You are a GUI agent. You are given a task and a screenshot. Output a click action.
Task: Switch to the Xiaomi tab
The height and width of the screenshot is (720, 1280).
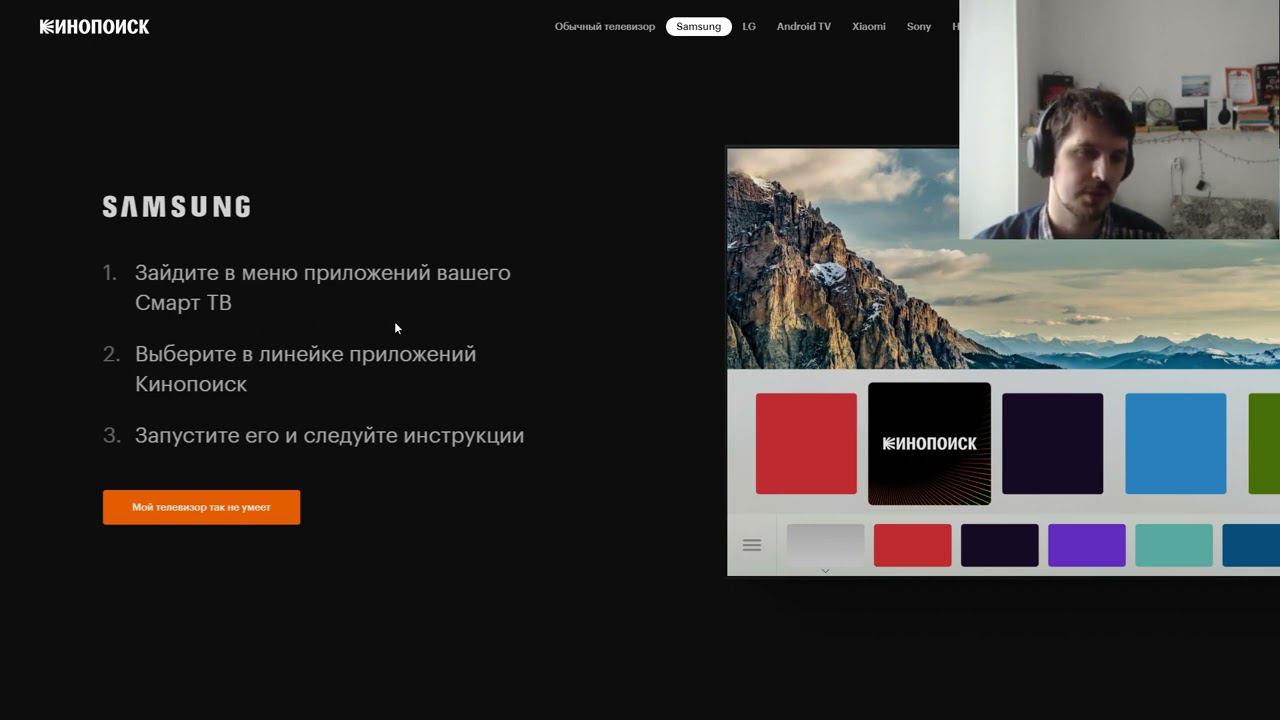coord(869,27)
